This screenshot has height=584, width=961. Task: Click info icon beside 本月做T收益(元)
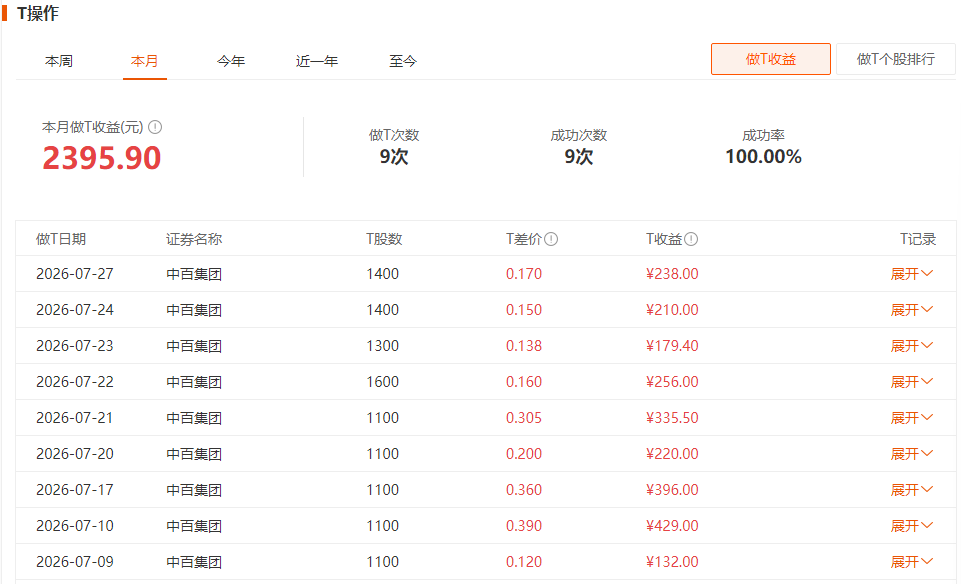coord(155,127)
